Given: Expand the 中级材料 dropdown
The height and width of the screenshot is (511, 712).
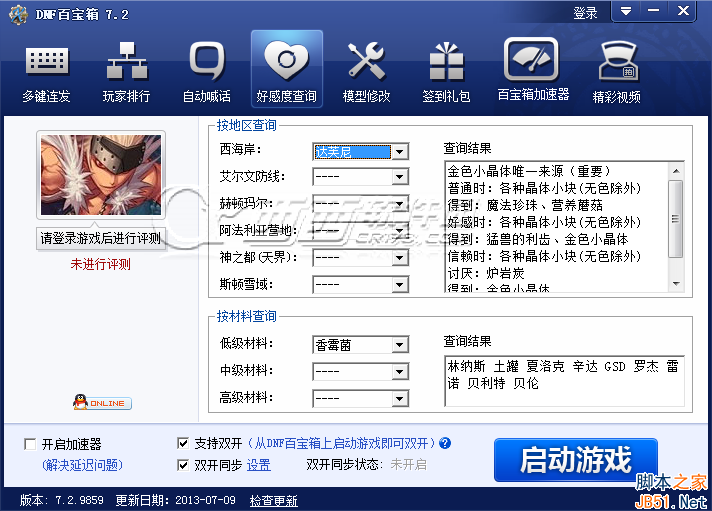Looking at the screenshot, I should [x=400, y=372].
